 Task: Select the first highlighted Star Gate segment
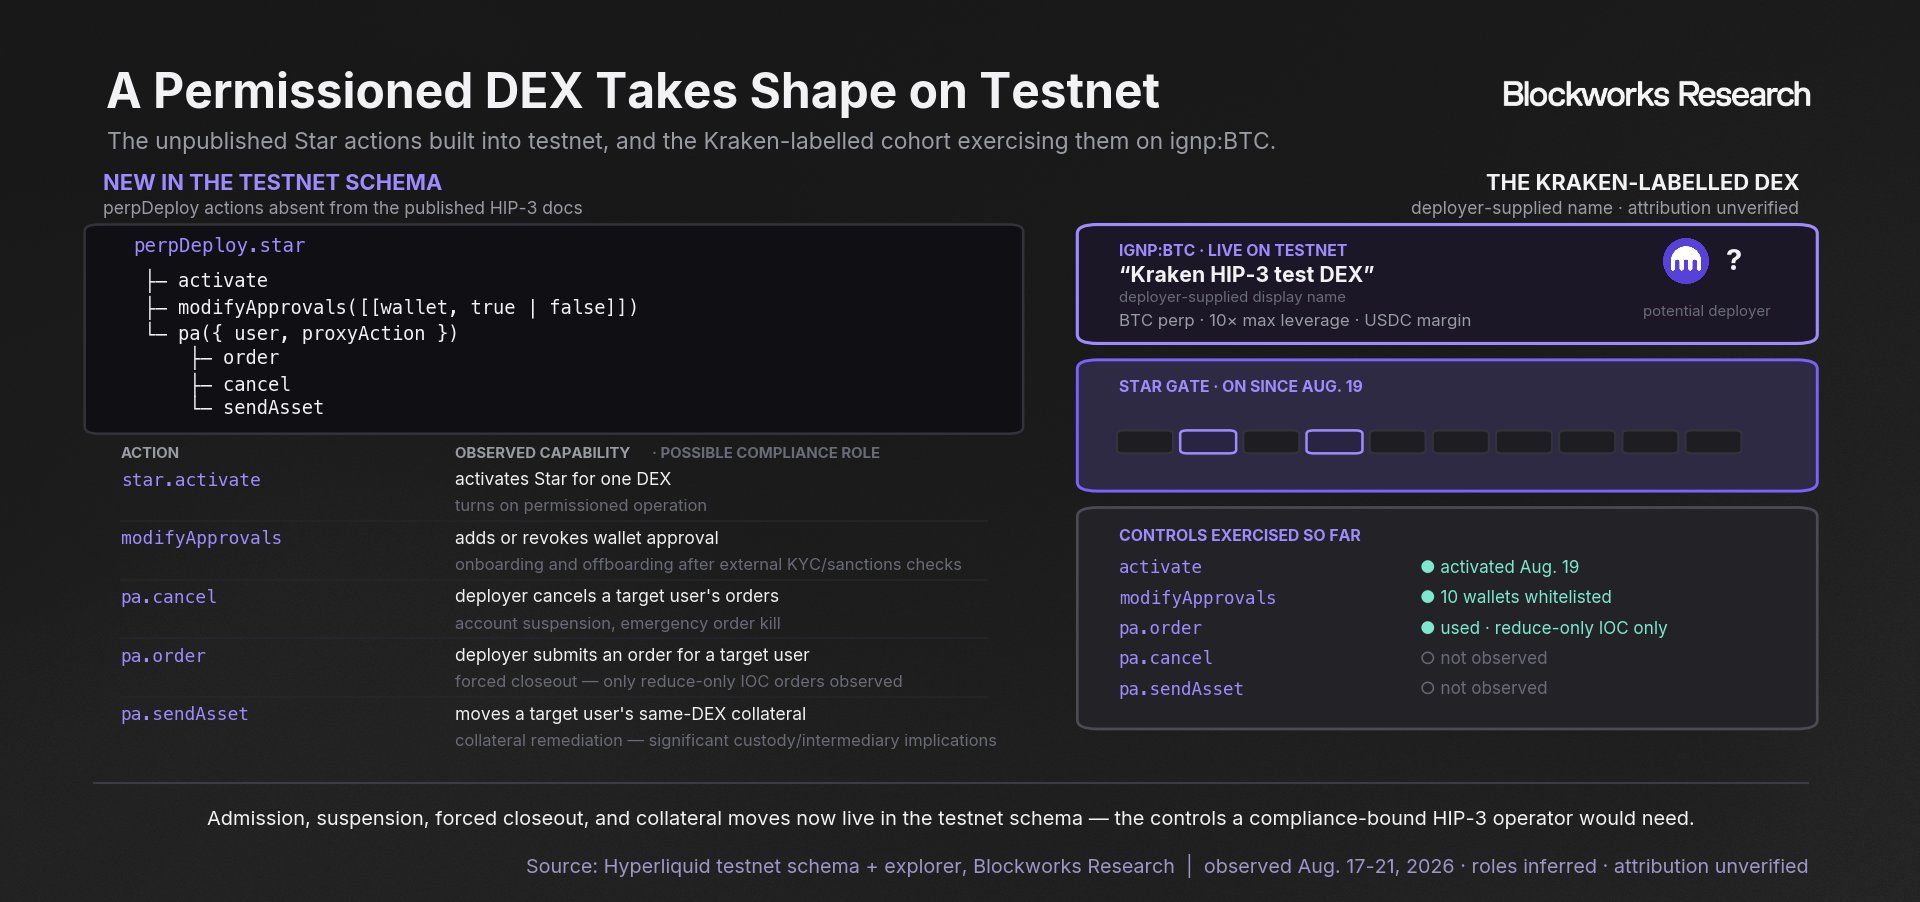click(1208, 442)
